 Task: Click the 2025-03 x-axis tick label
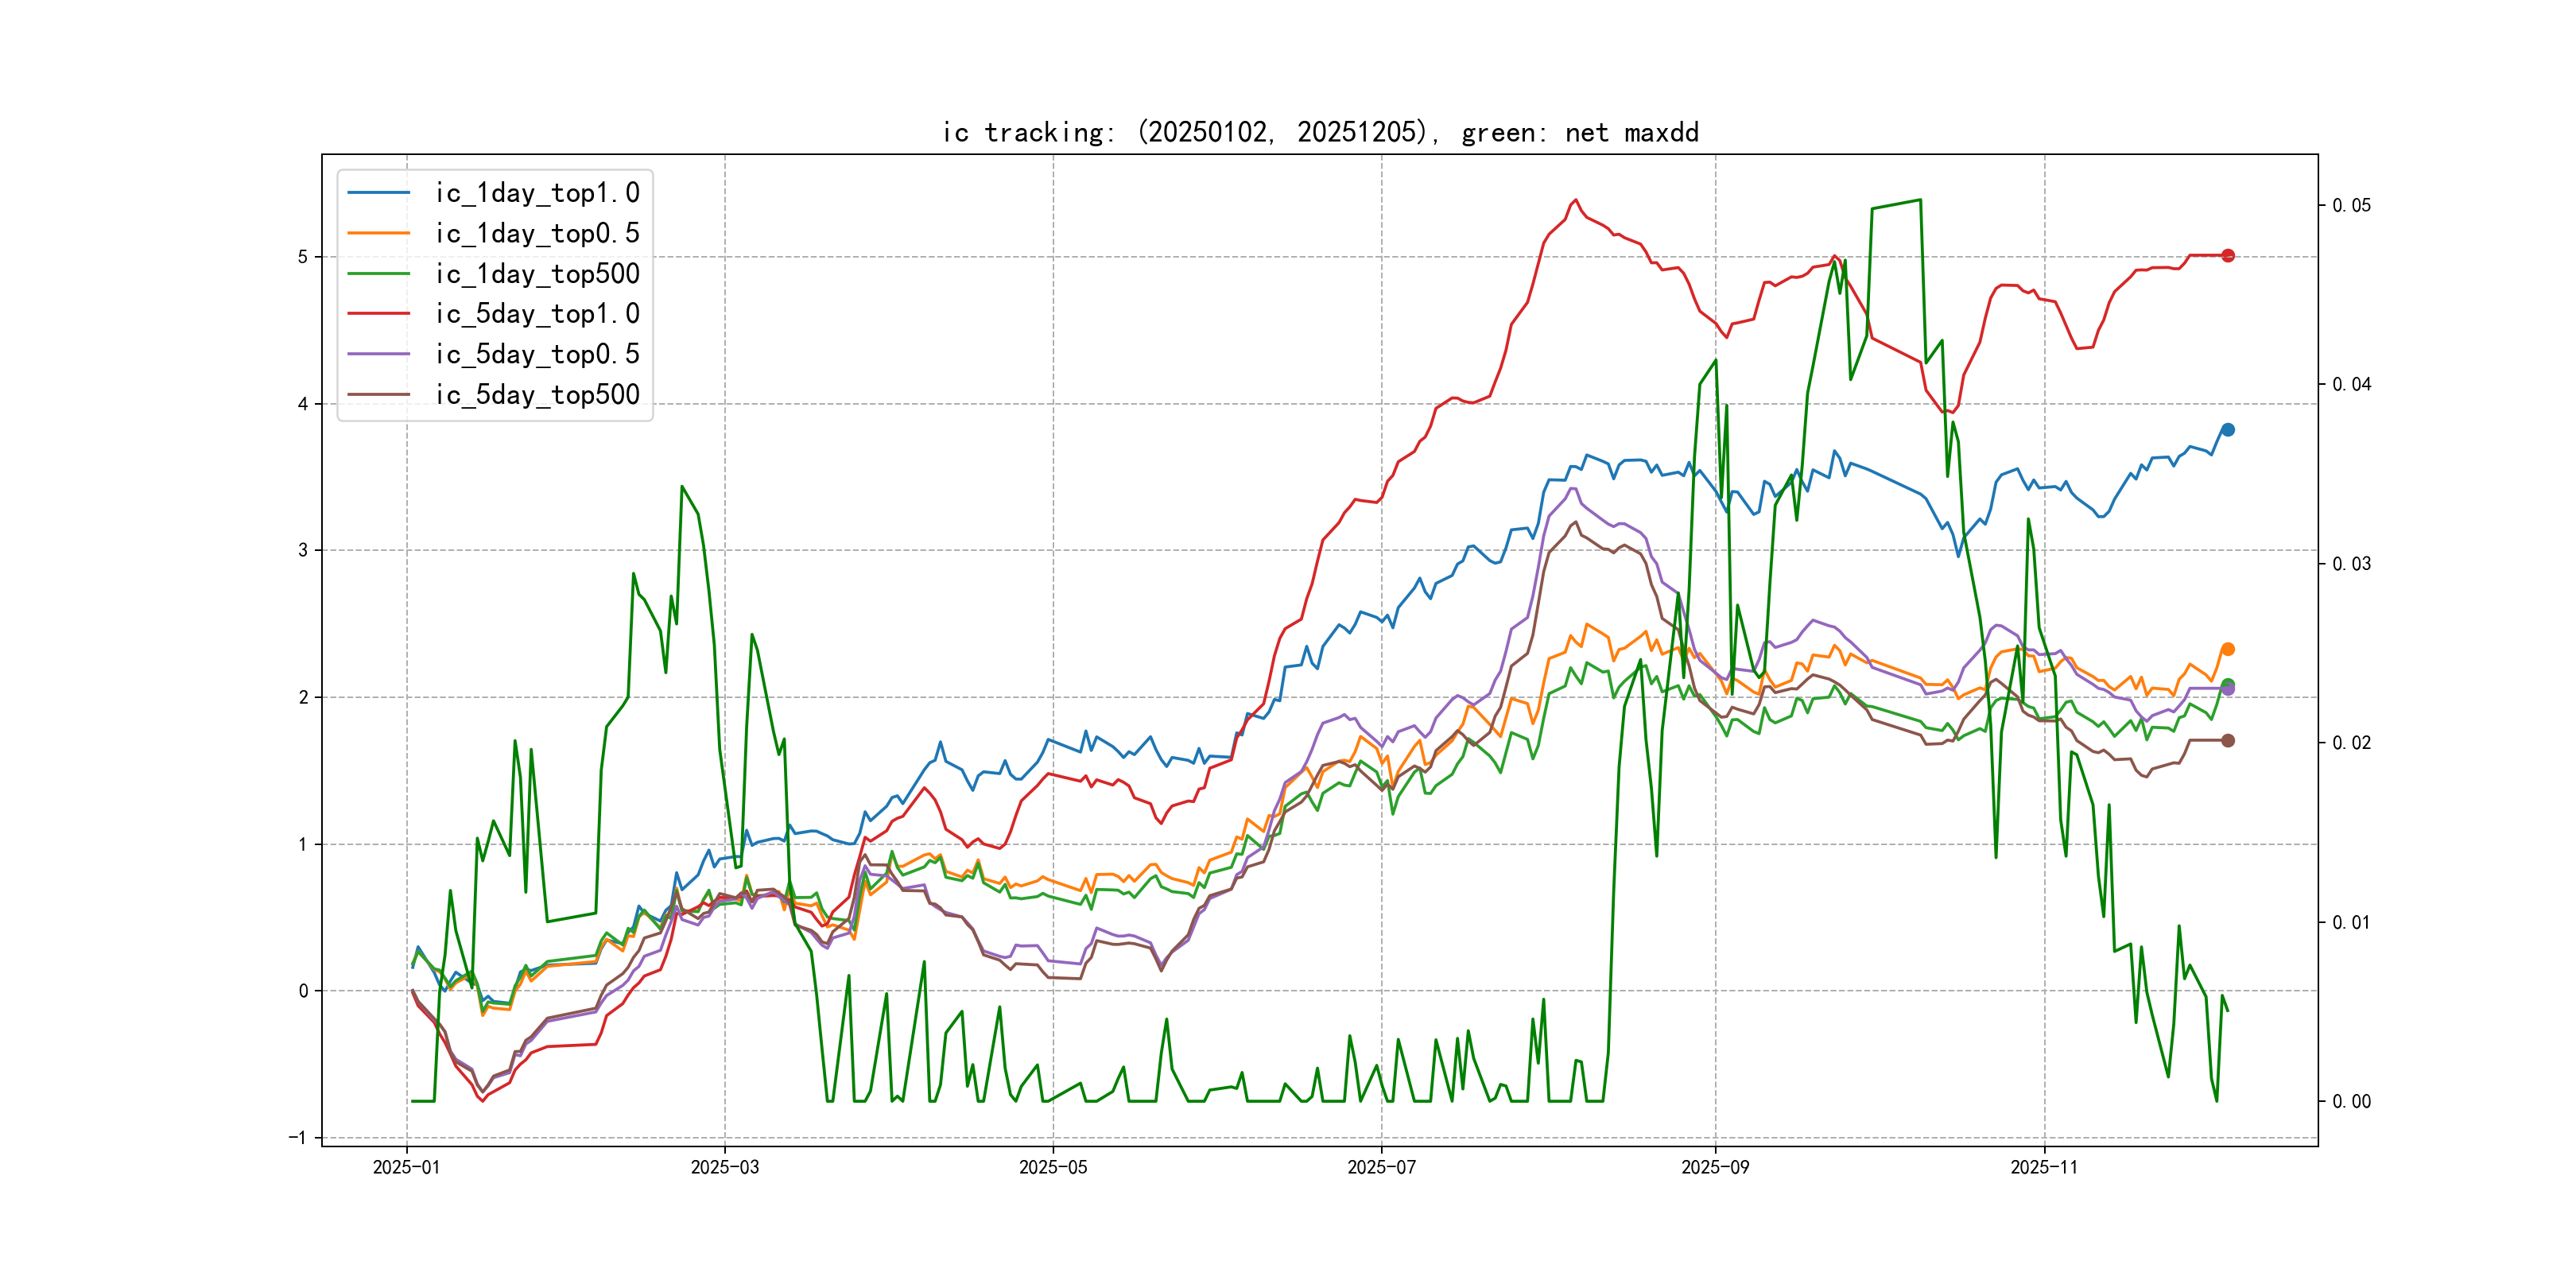725,1168
